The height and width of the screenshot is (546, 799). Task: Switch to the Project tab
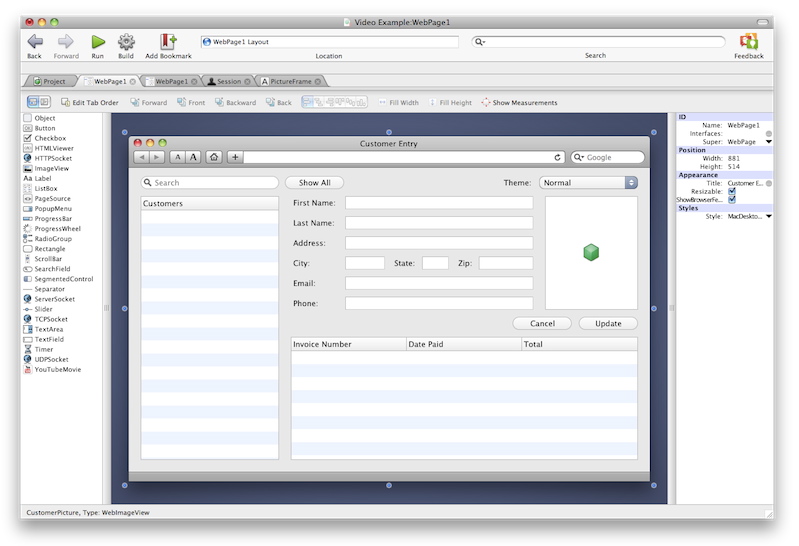[x=50, y=81]
